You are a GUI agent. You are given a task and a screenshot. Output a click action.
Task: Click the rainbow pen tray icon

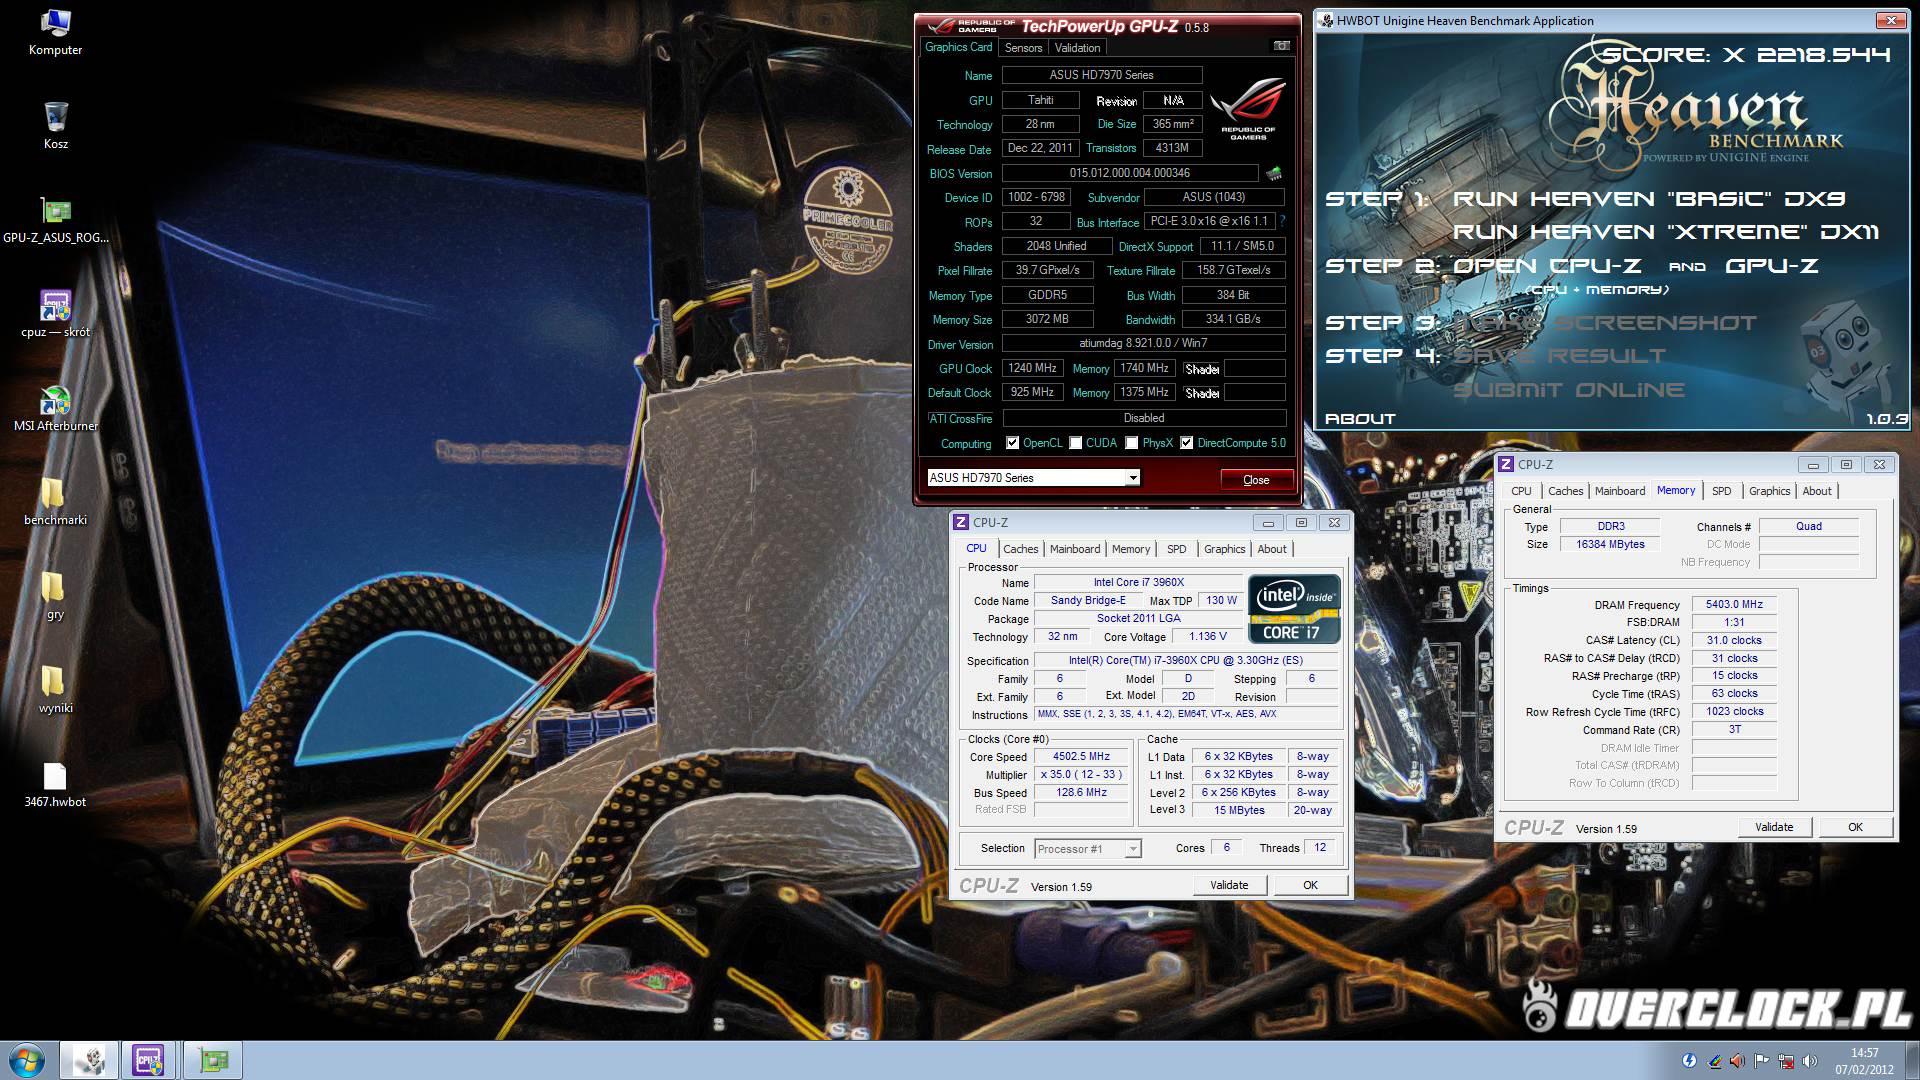point(1714,1061)
